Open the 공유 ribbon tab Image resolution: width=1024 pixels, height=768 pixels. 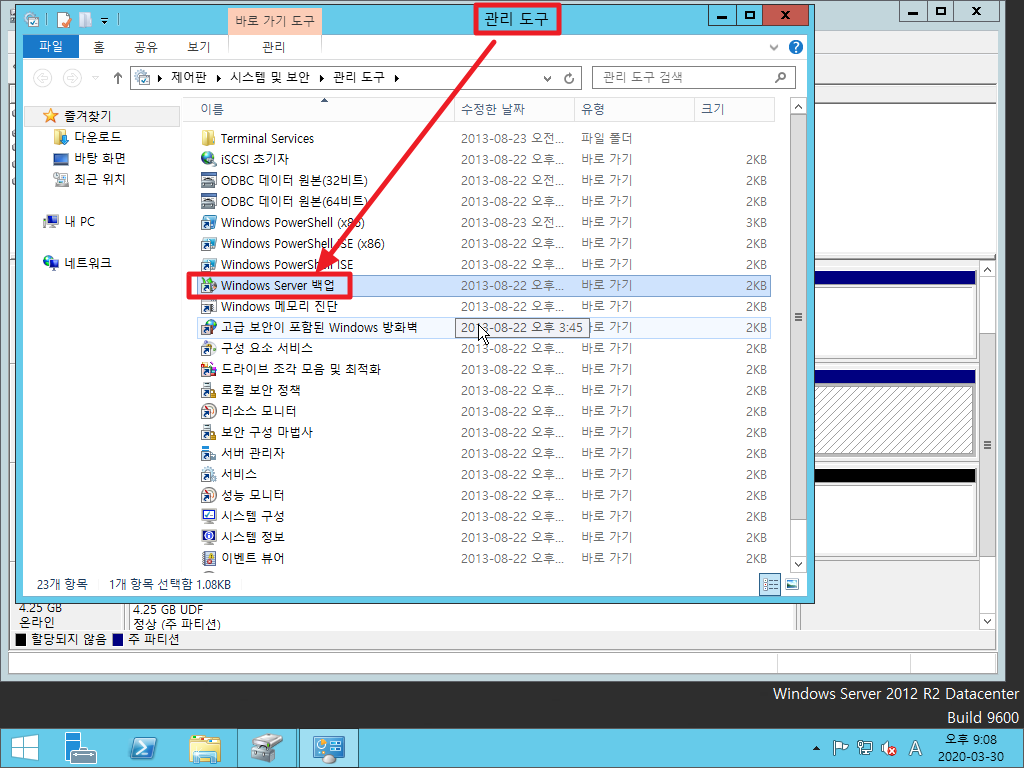point(146,46)
